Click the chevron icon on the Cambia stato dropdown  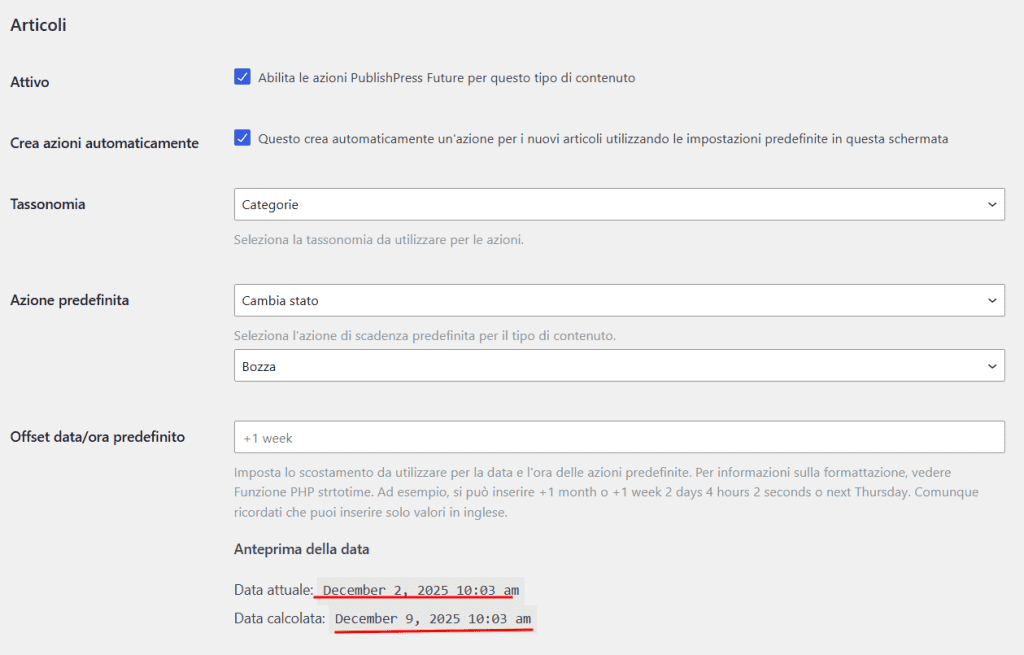pyautogui.click(x=992, y=300)
